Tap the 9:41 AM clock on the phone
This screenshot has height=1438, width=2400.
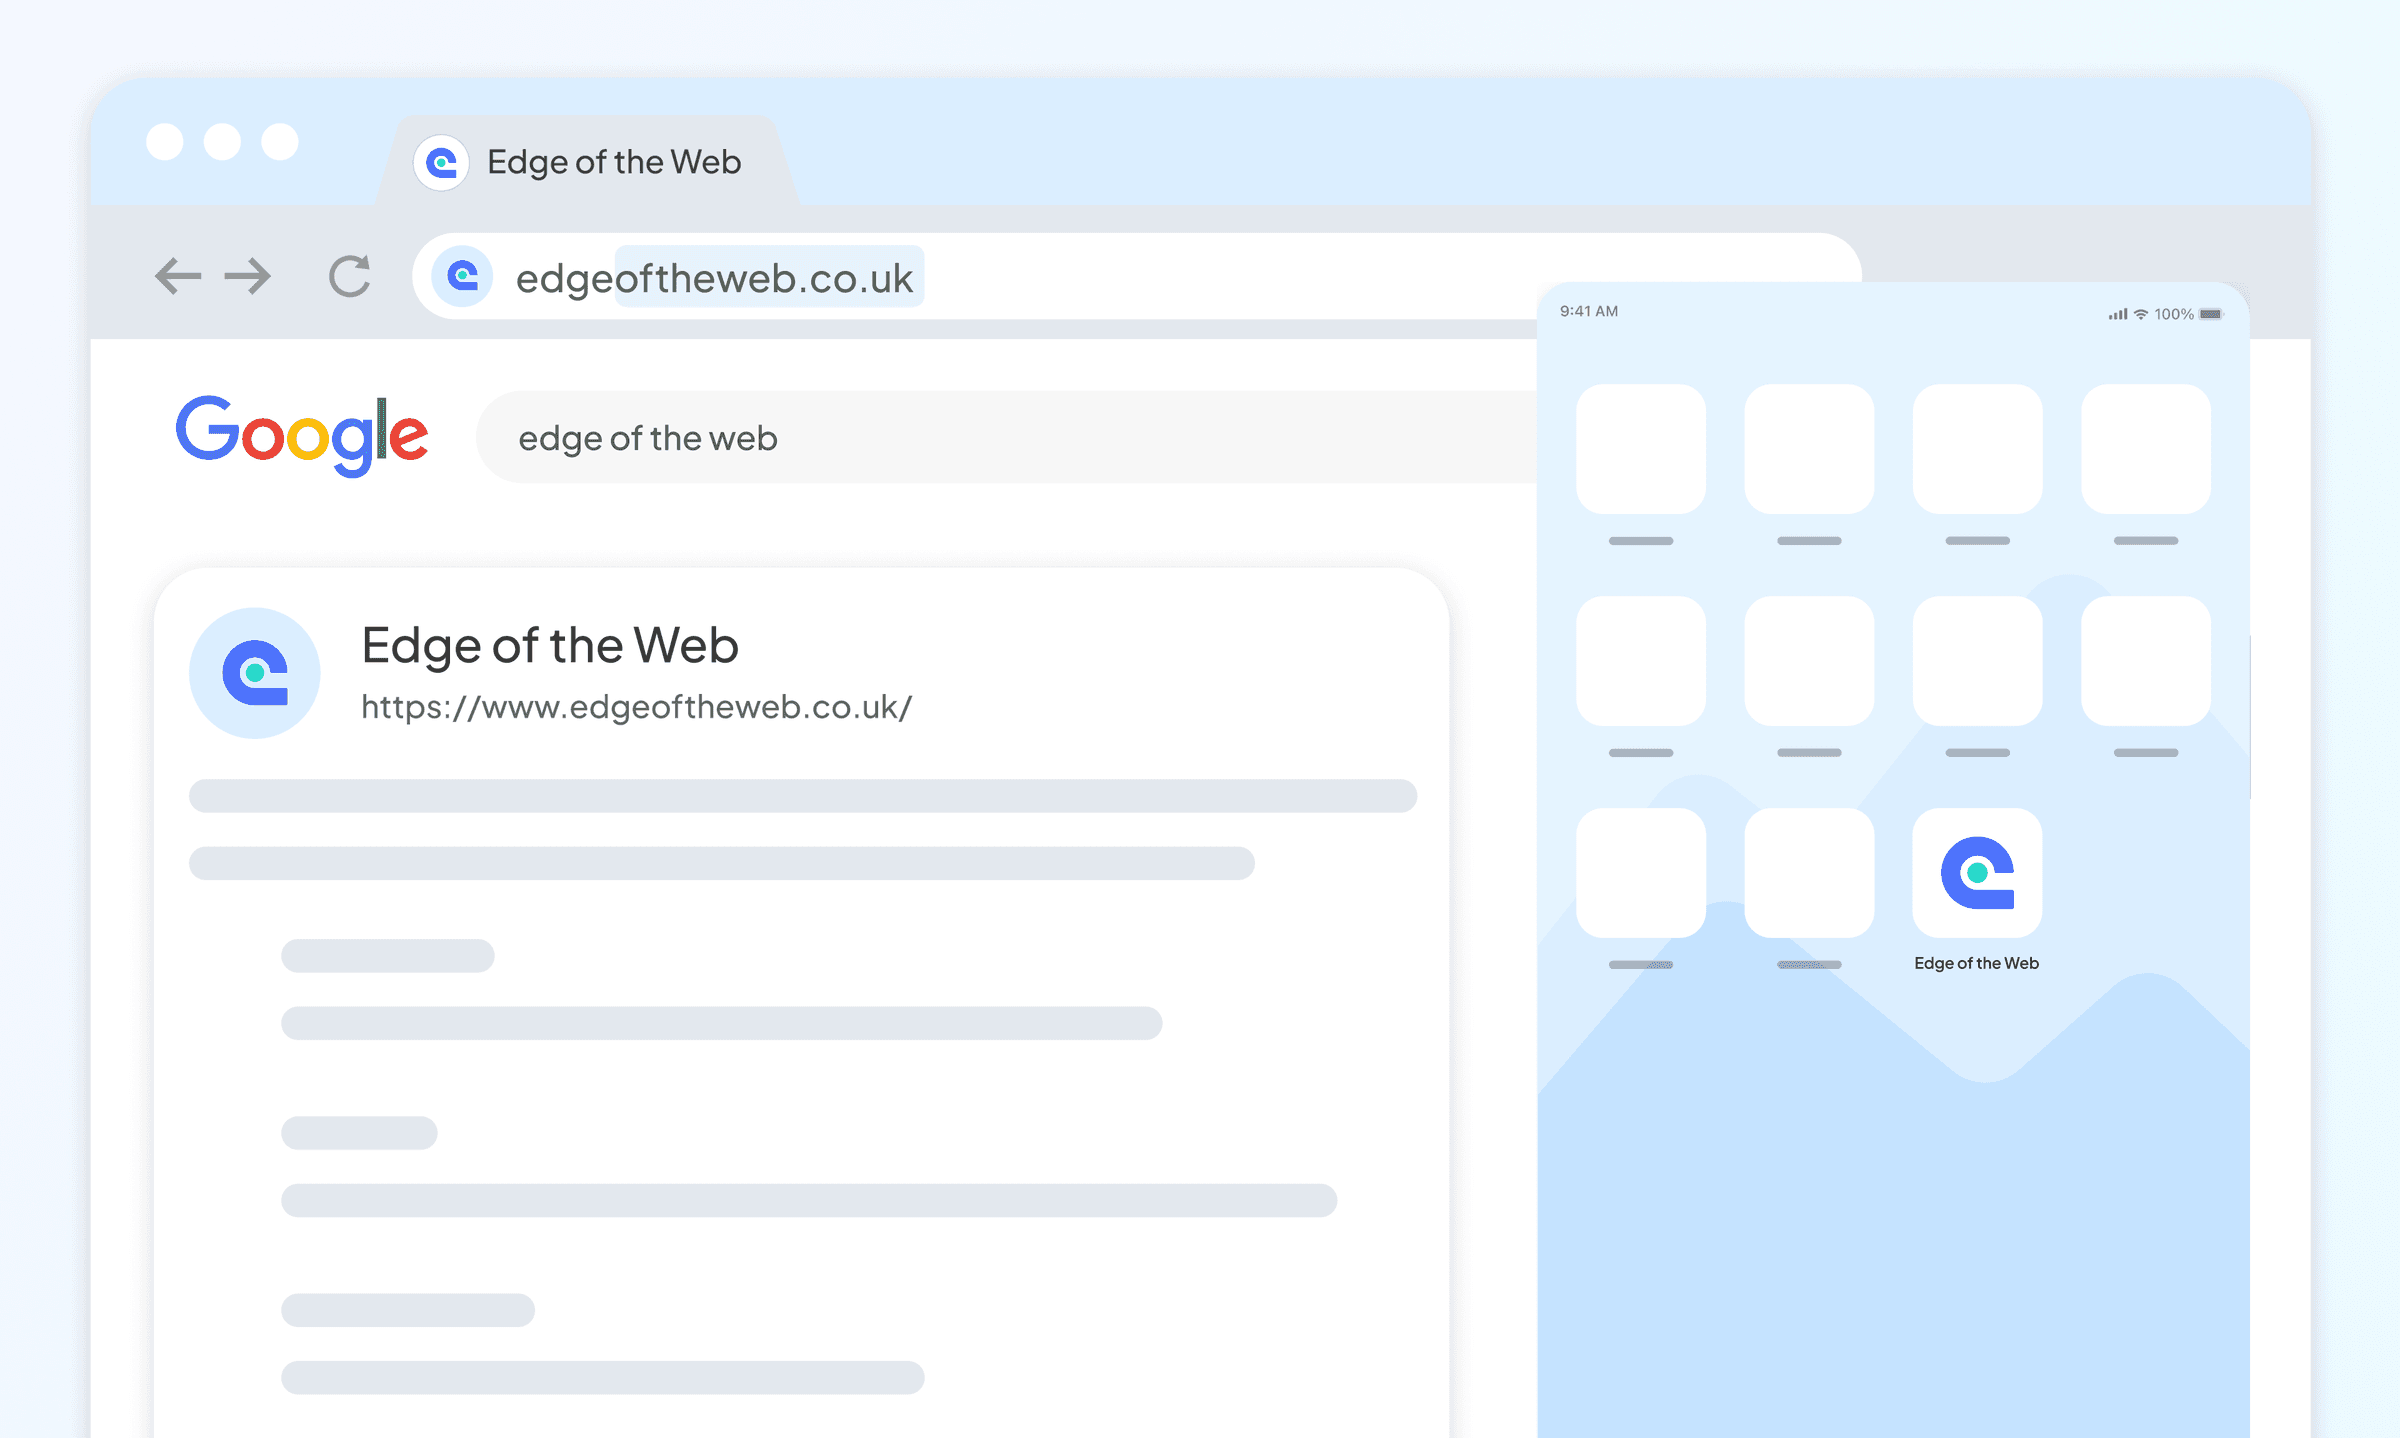coord(1589,311)
